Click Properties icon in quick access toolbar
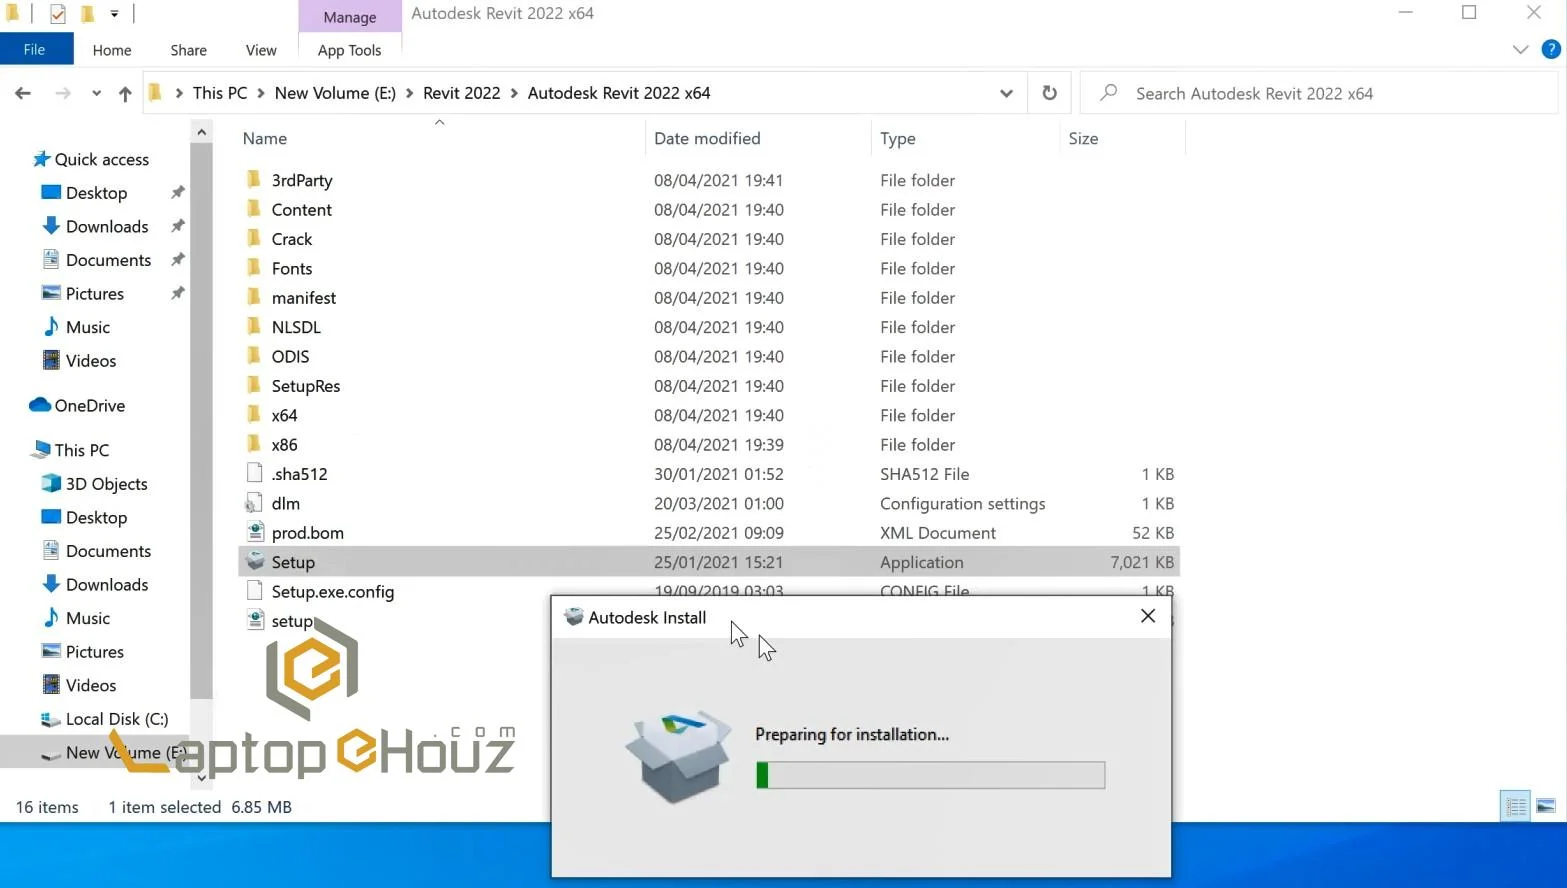 pos(58,14)
